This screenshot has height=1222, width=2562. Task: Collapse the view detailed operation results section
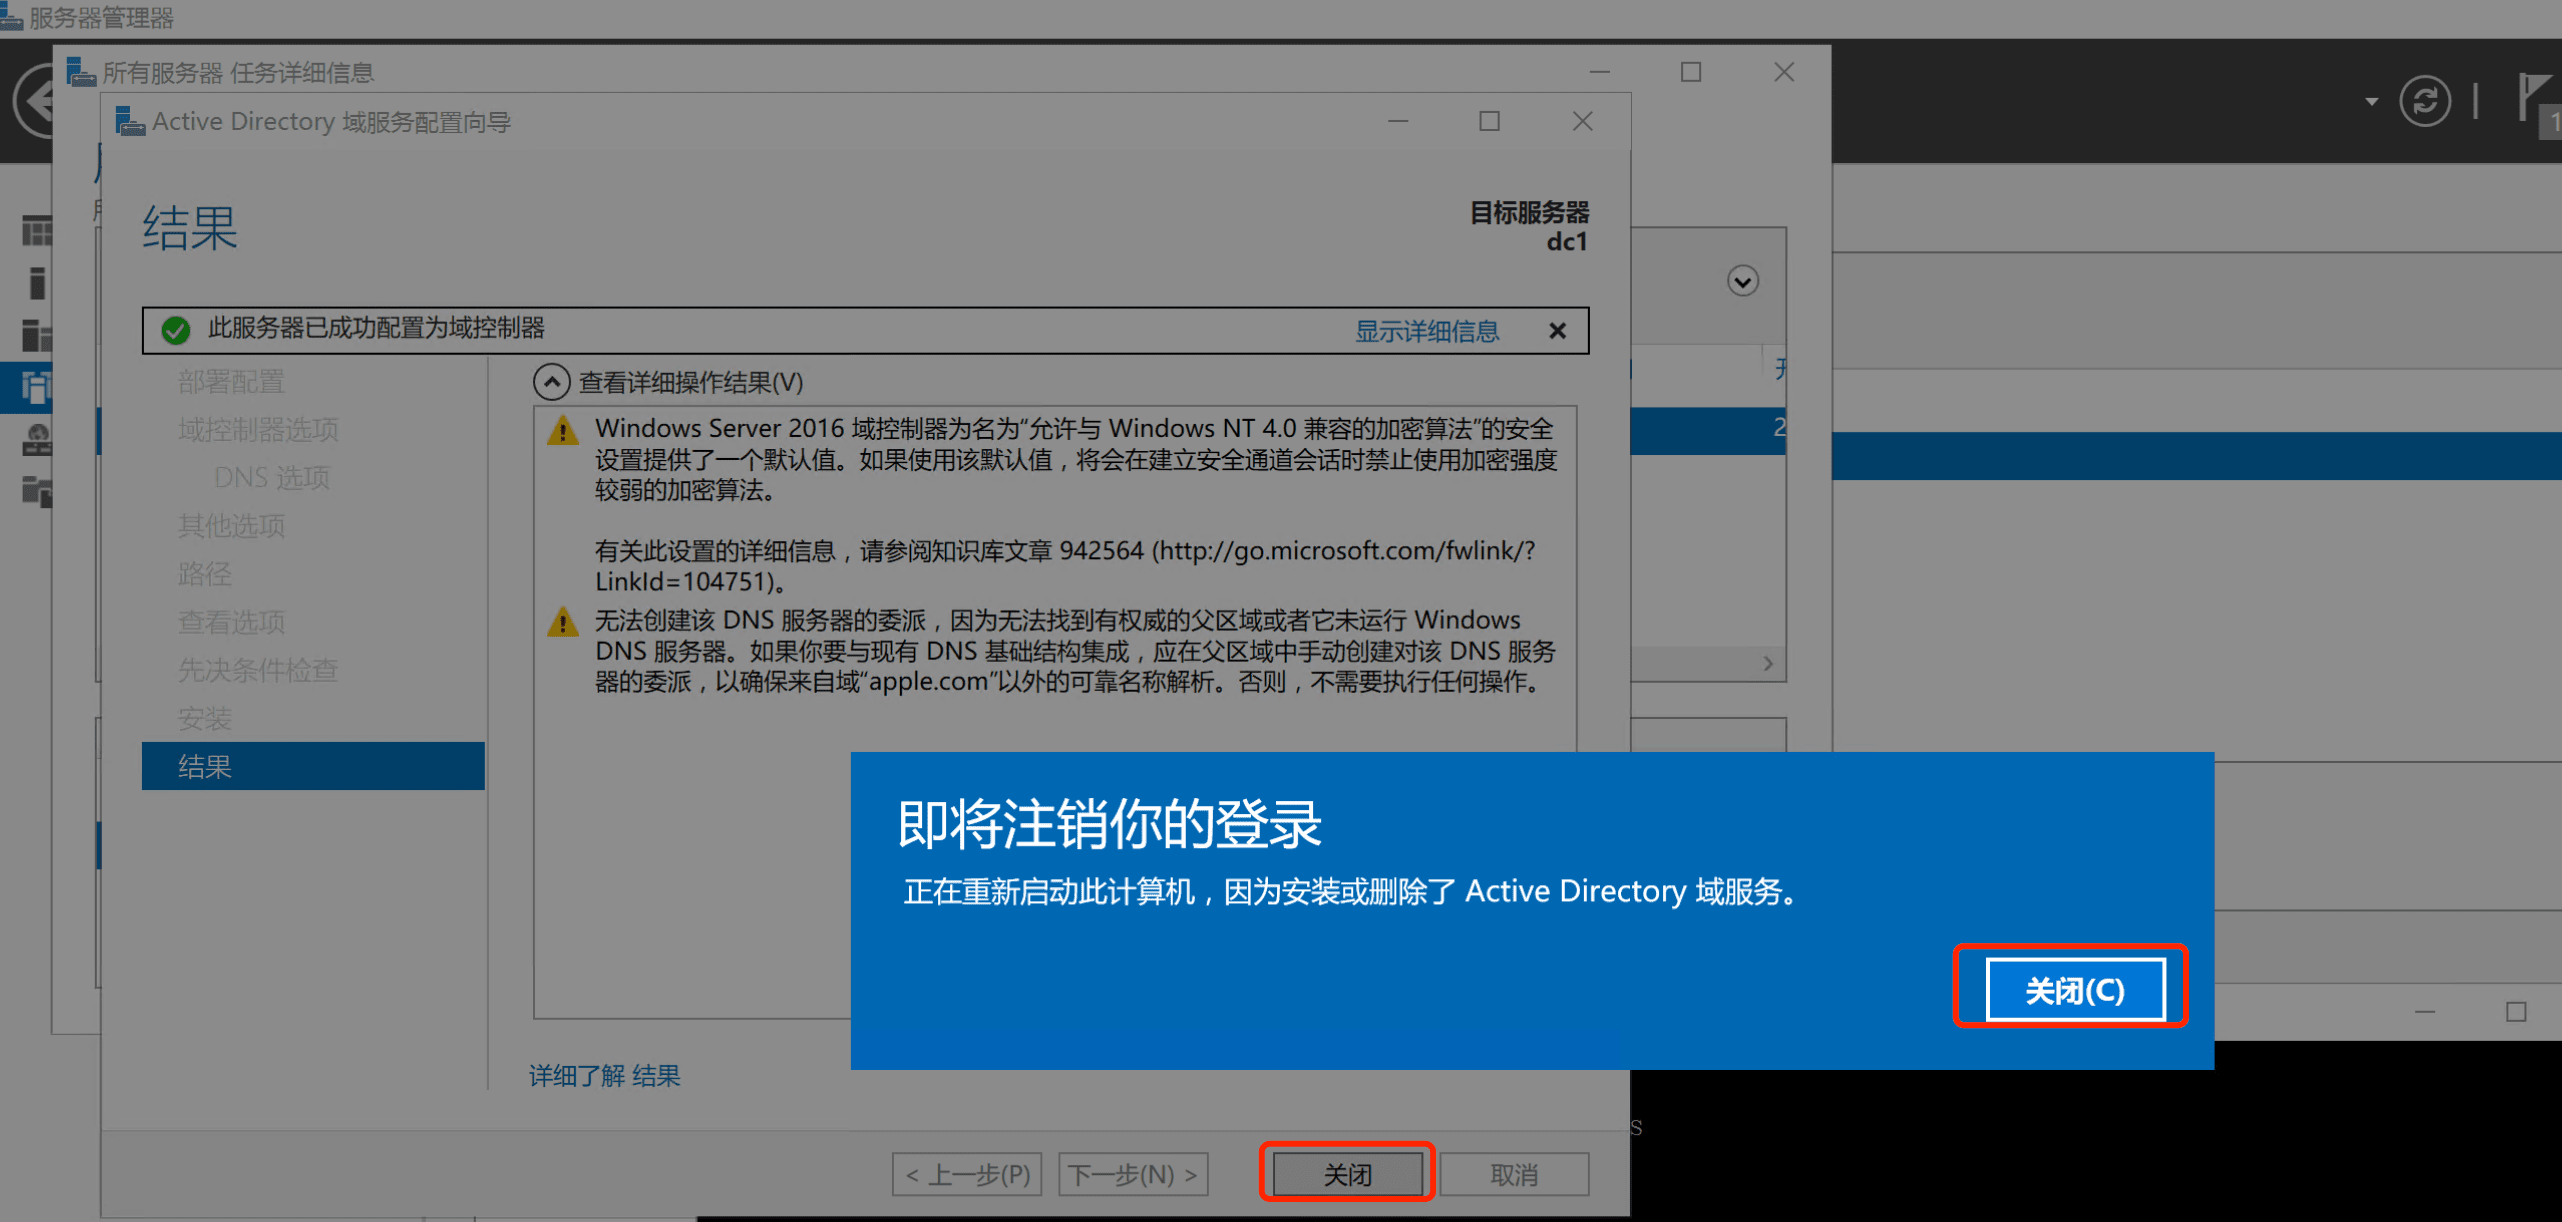(x=551, y=382)
